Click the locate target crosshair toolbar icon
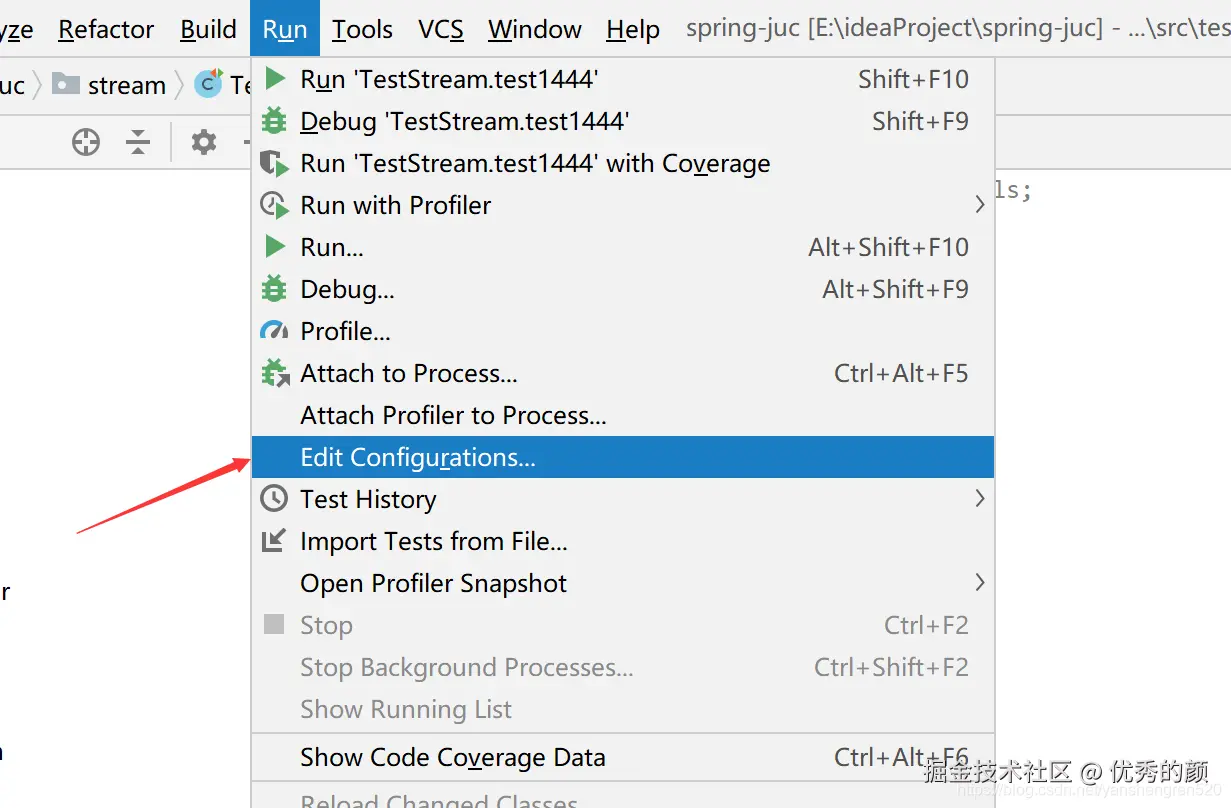The image size is (1231, 808). pyautogui.click(x=86, y=143)
